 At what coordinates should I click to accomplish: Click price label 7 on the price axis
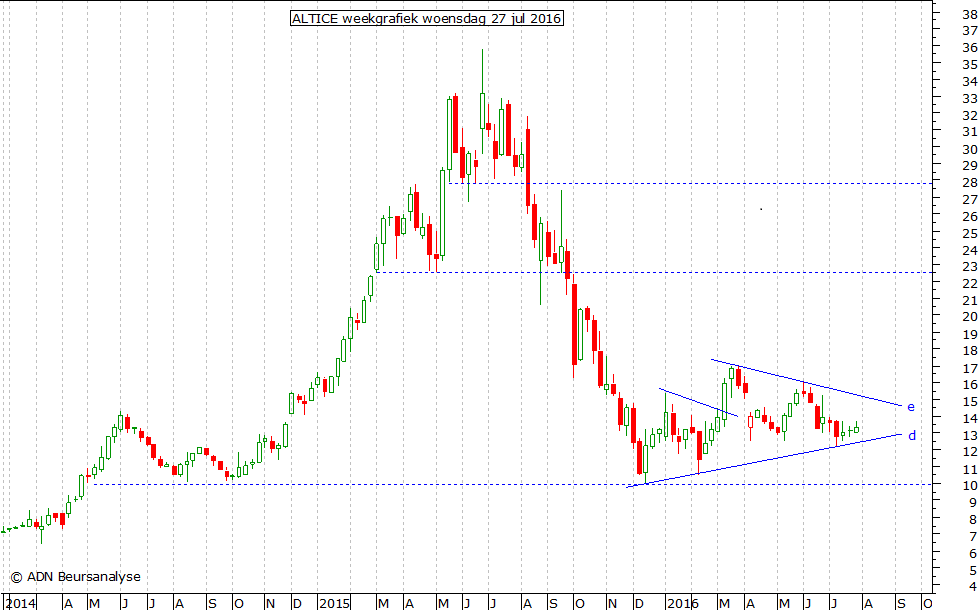[974, 537]
